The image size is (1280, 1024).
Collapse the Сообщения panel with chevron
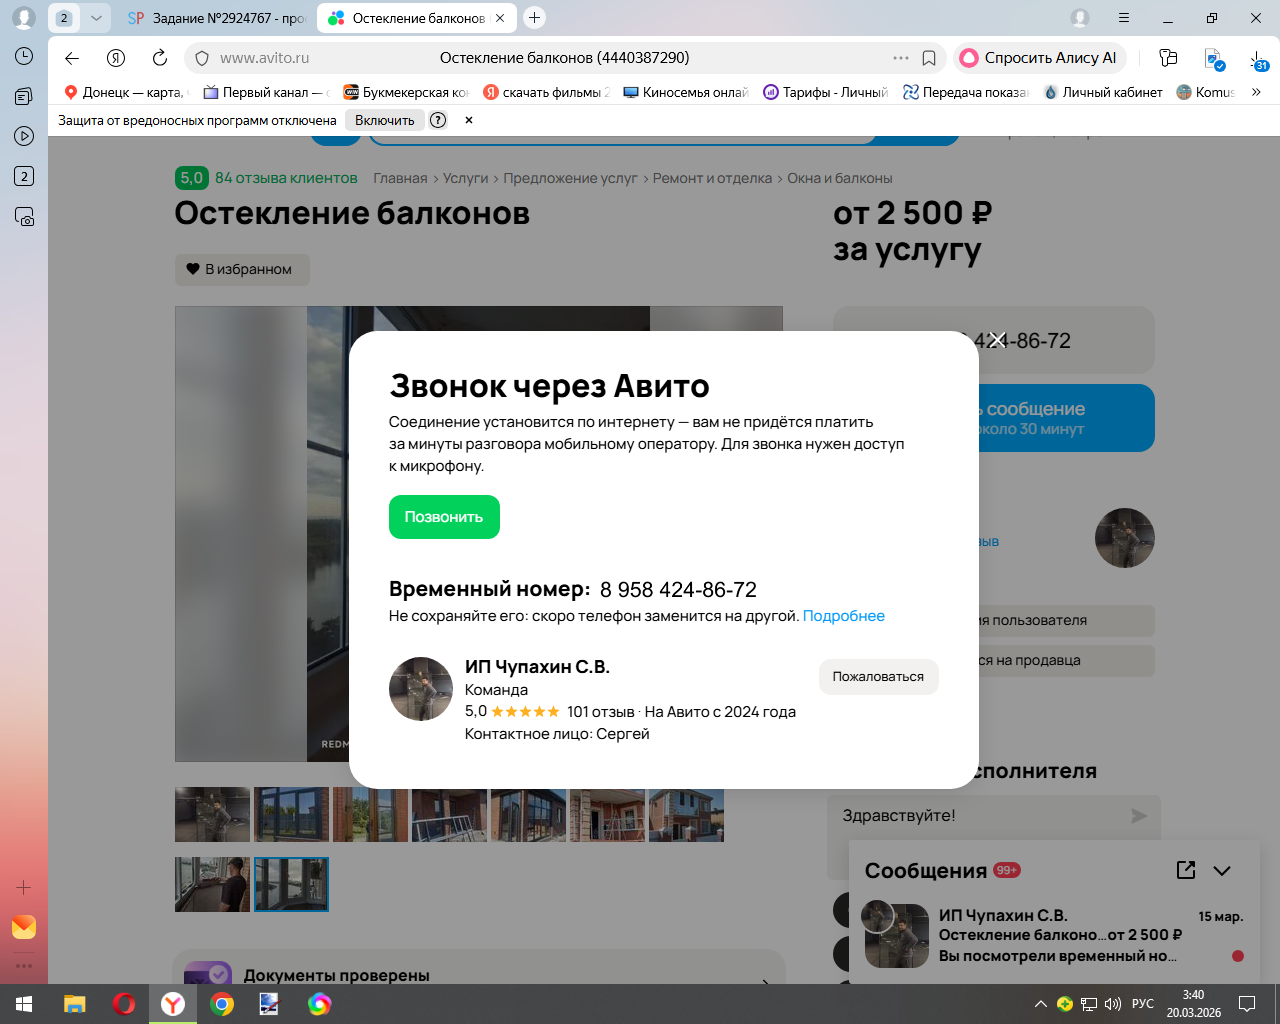(1222, 871)
